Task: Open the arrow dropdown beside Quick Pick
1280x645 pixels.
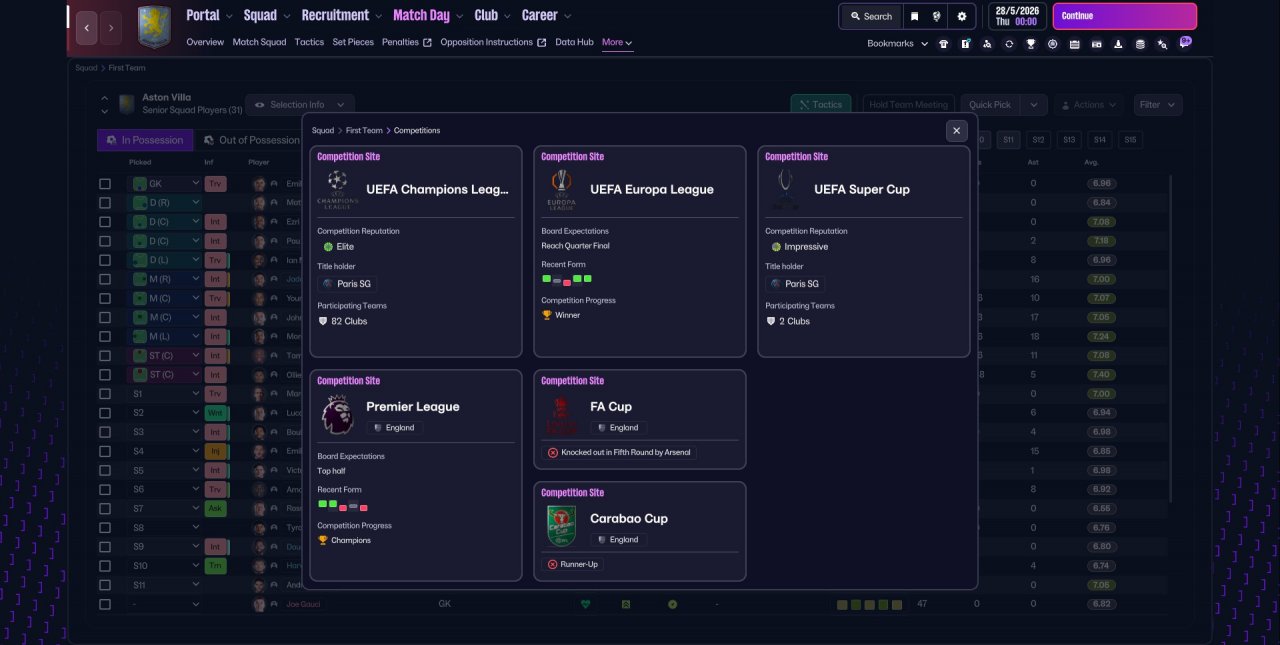Action: (x=1035, y=105)
